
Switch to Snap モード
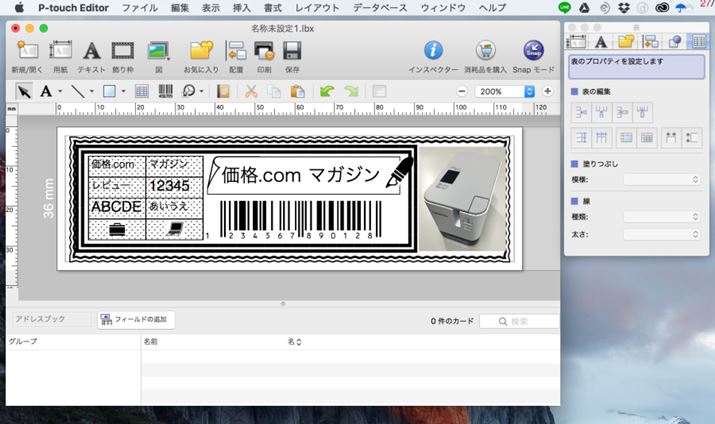(534, 51)
